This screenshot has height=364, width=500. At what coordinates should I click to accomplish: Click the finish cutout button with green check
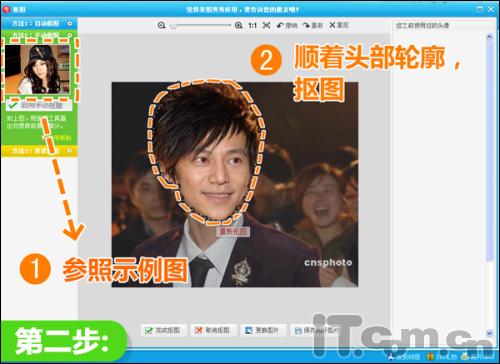click(163, 330)
